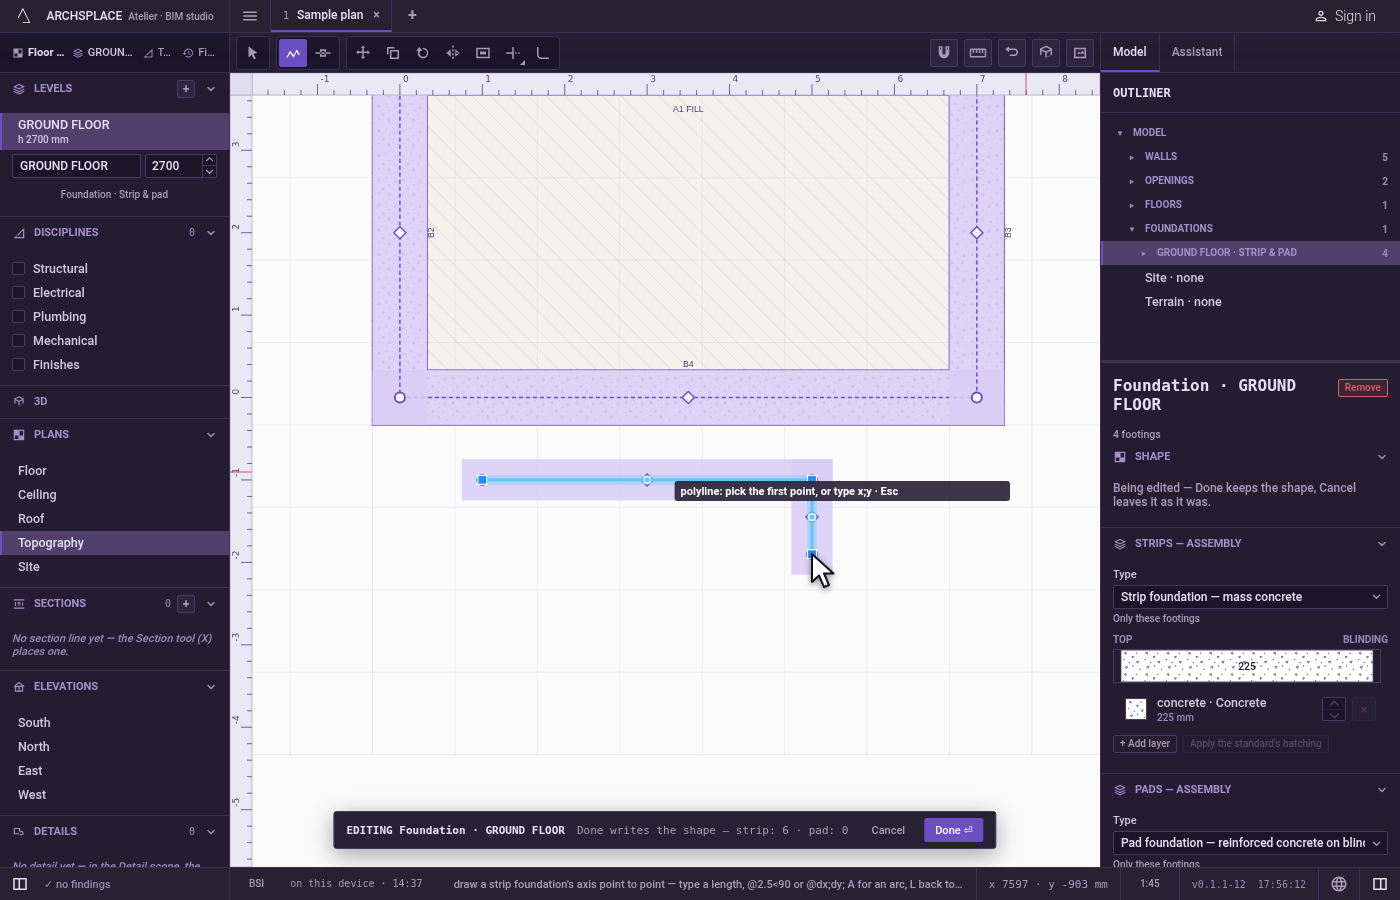Viewport: 1400px width, 900px height.
Task: Delete the concrete layer with red x
Action: pyautogui.click(x=1364, y=709)
